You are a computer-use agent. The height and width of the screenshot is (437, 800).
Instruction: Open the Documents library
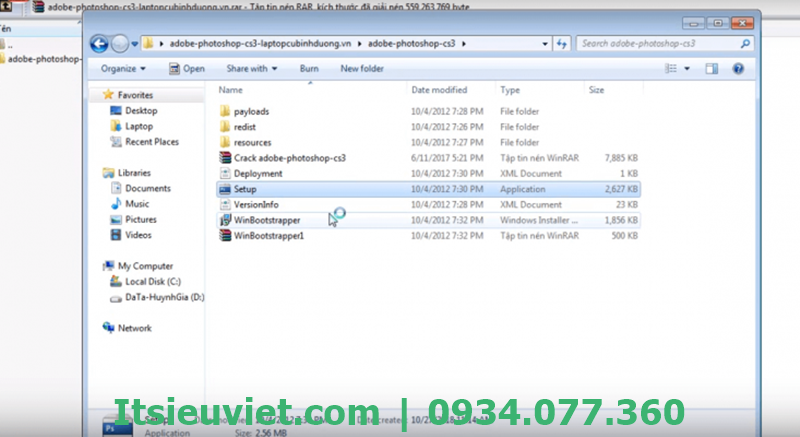[x=148, y=189]
